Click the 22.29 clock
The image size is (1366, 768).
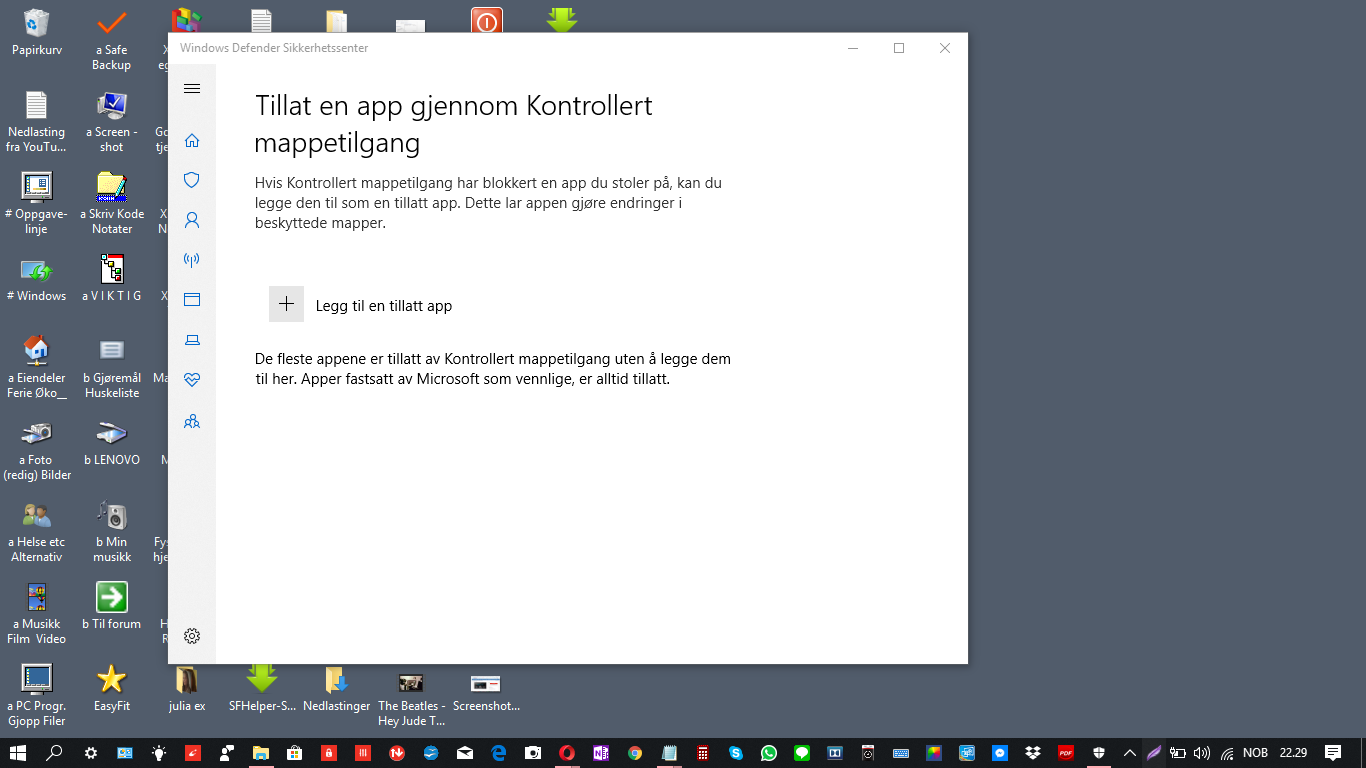point(1293,753)
